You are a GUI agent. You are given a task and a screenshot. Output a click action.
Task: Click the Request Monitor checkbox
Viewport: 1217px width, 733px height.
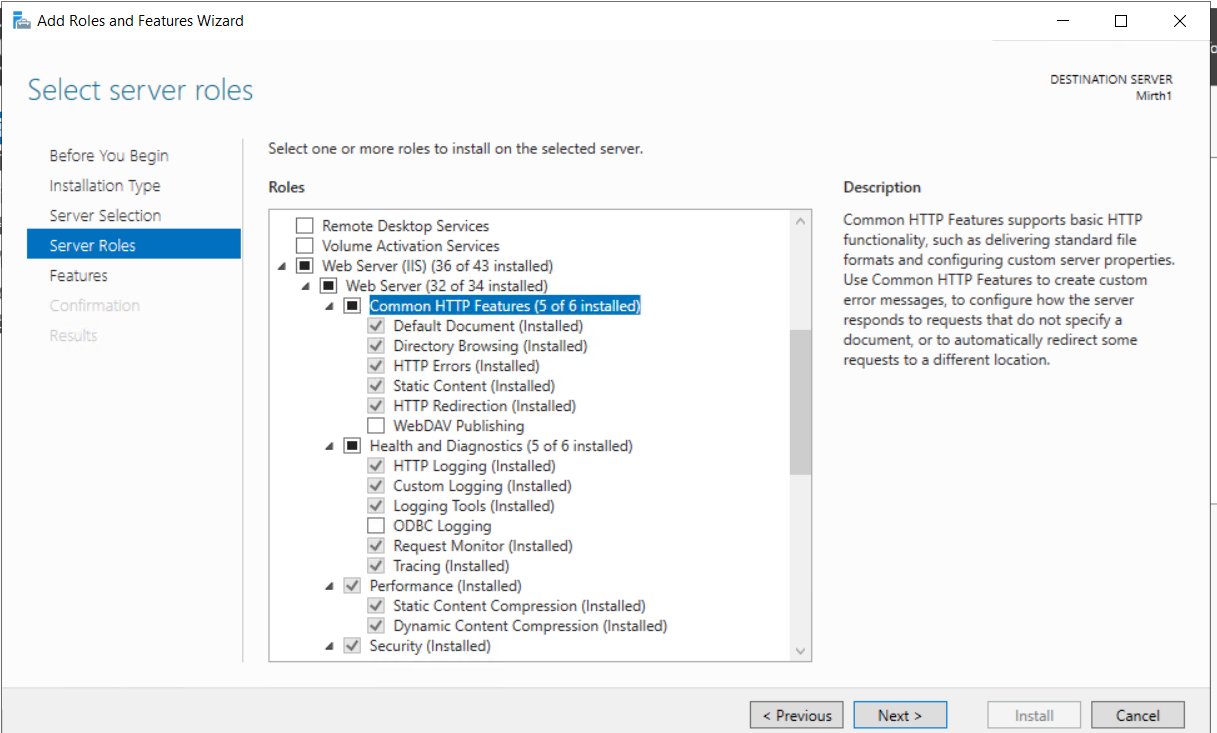click(x=376, y=546)
